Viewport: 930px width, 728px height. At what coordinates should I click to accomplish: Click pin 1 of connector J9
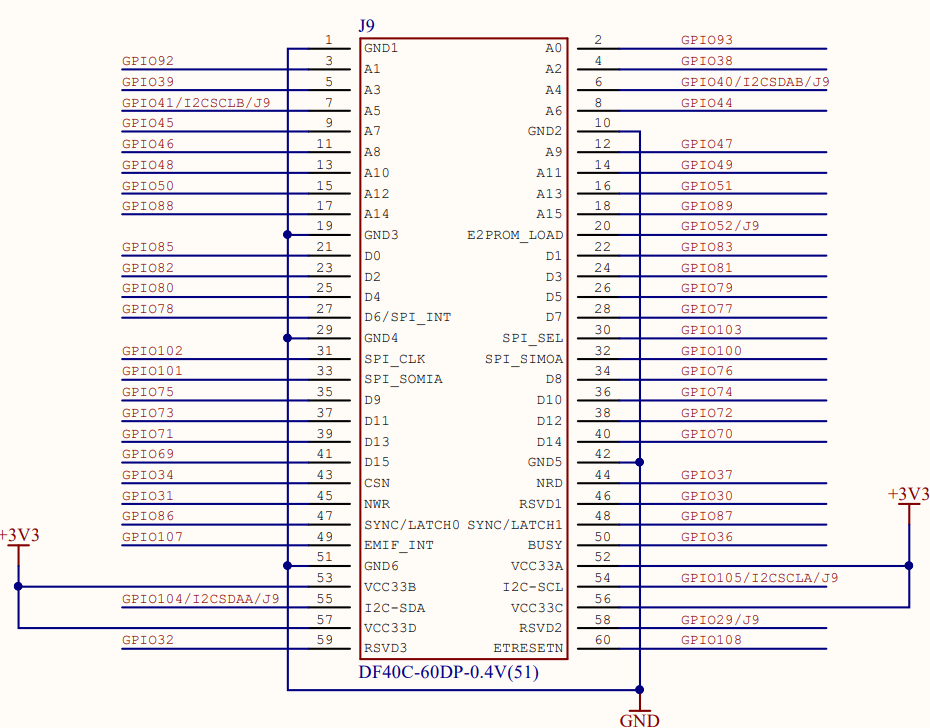tap(330, 47)
